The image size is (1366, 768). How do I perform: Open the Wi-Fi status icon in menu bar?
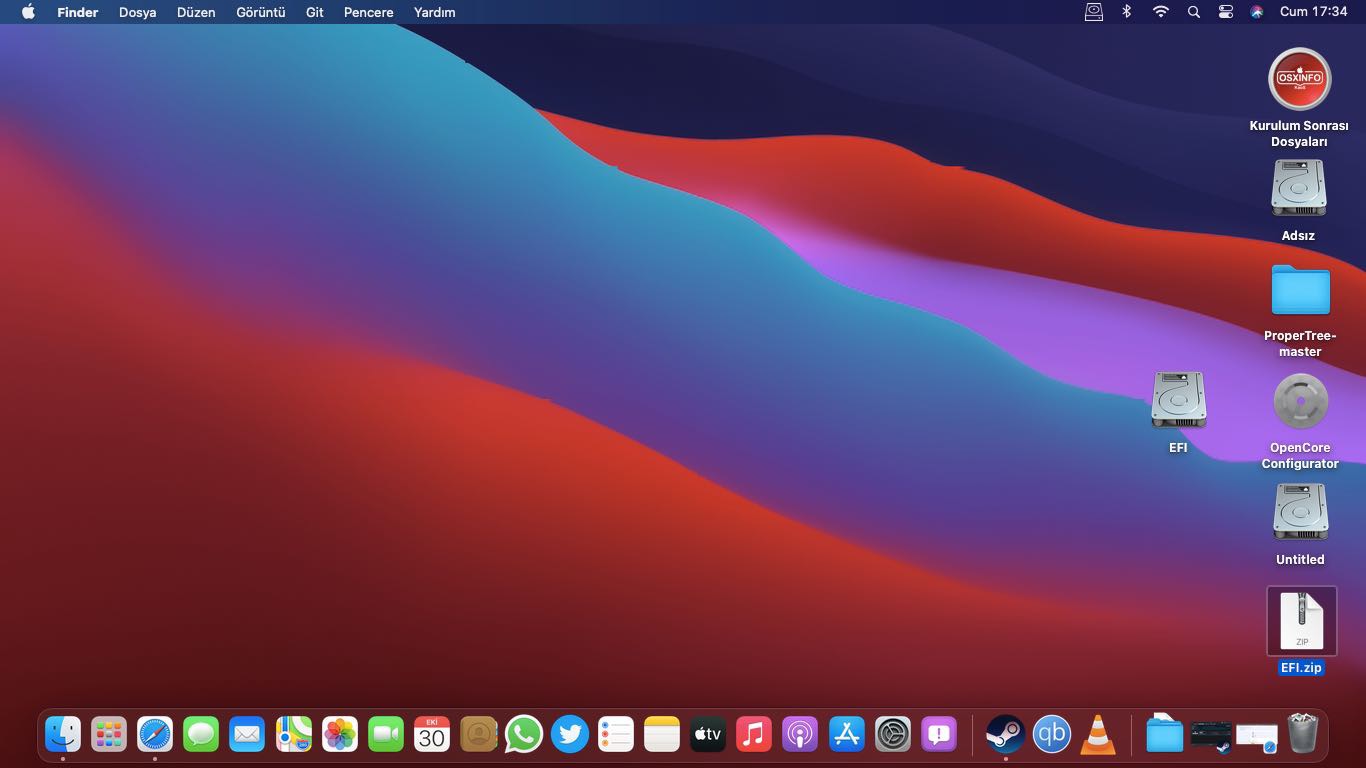click(1159, 12)
